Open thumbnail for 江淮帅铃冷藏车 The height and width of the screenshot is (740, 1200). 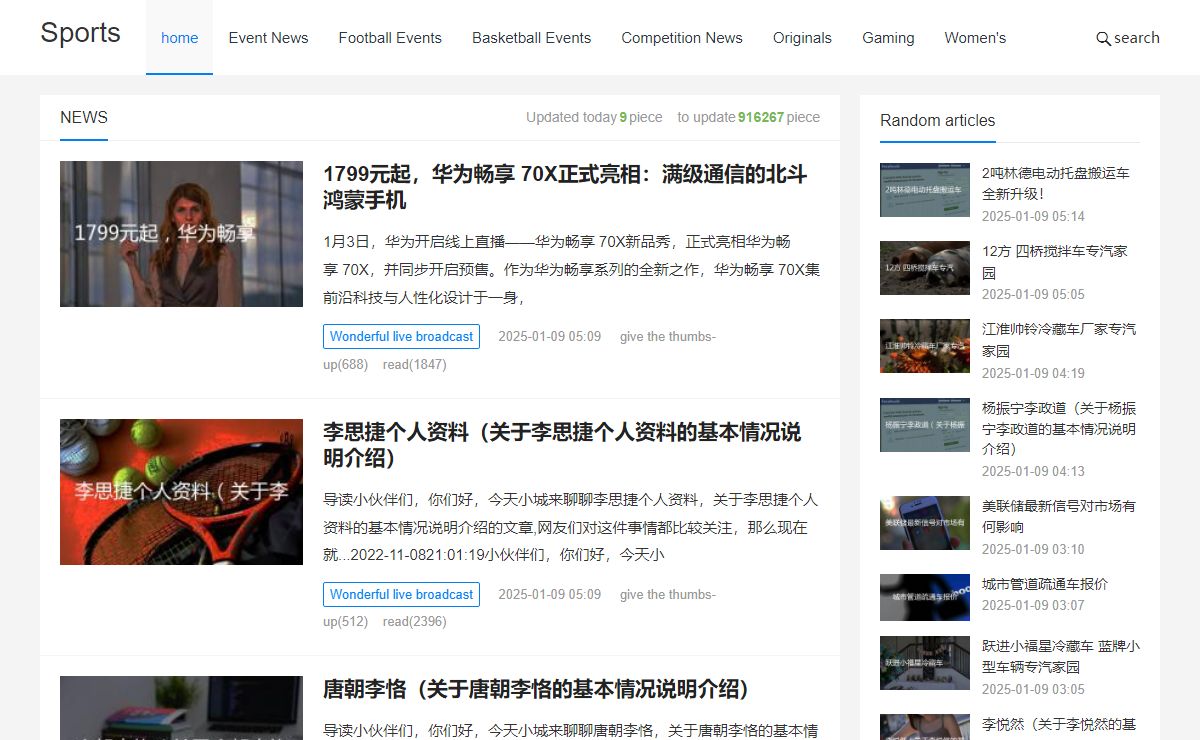tap(925, 346)
